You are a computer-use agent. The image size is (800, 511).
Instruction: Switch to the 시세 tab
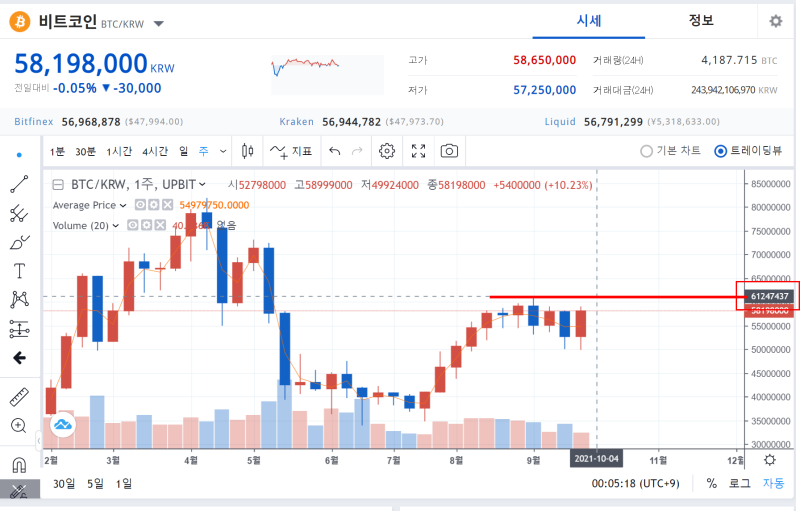point(589,21)
